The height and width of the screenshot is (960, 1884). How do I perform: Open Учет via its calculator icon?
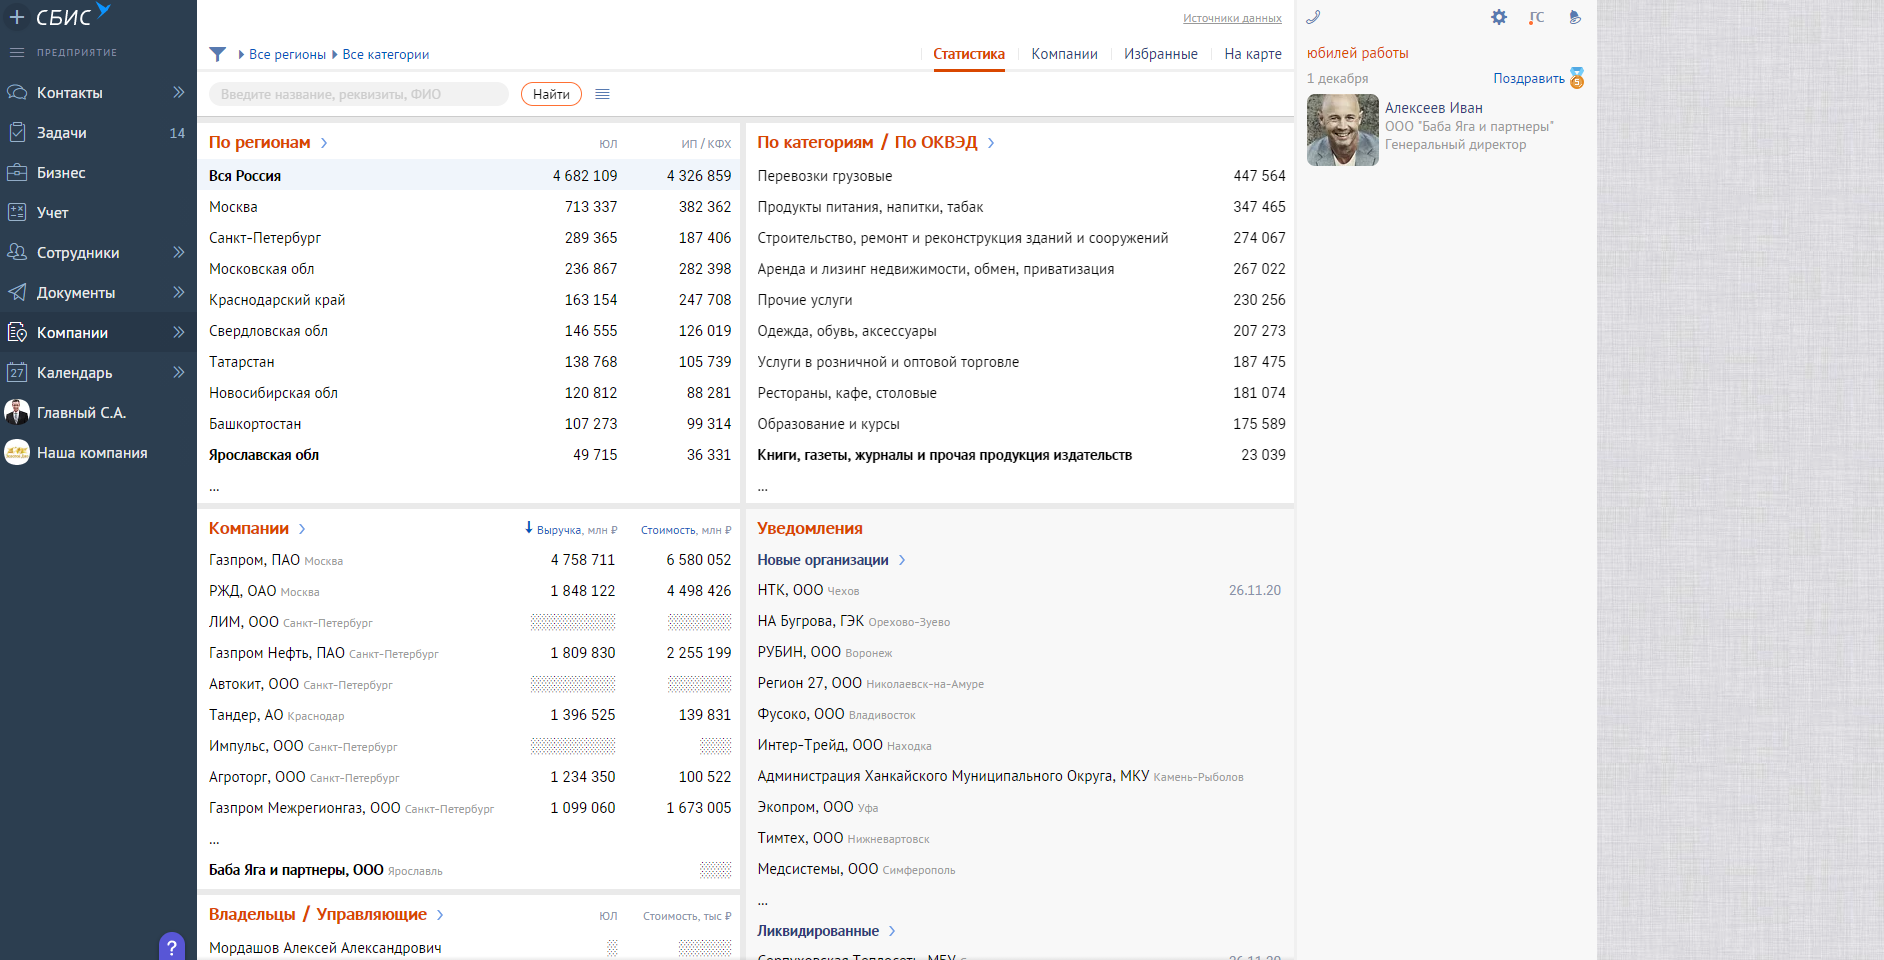click(17, 212)
